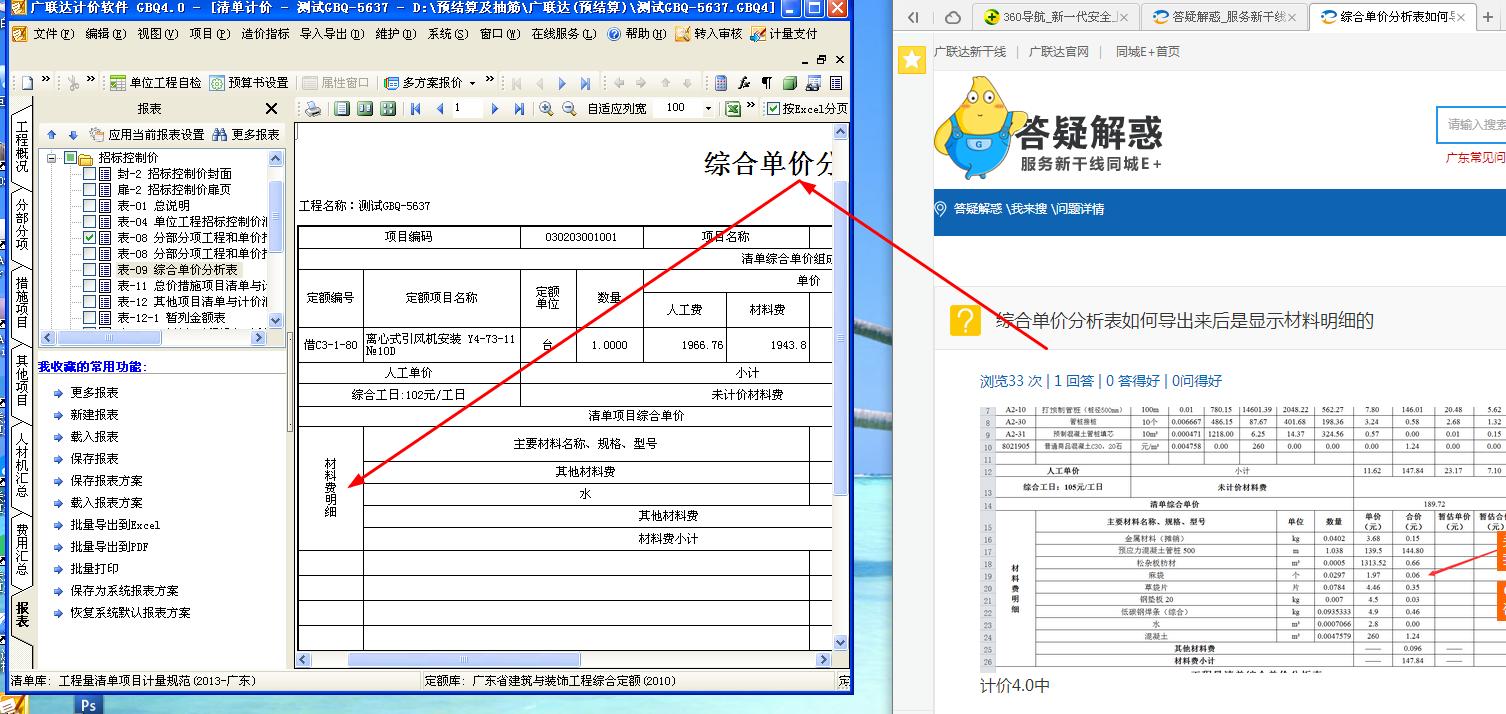This screenshot has height=714, width=1506.
Task: Click the last record arrow in main toolbar
Action: point(586,83)
